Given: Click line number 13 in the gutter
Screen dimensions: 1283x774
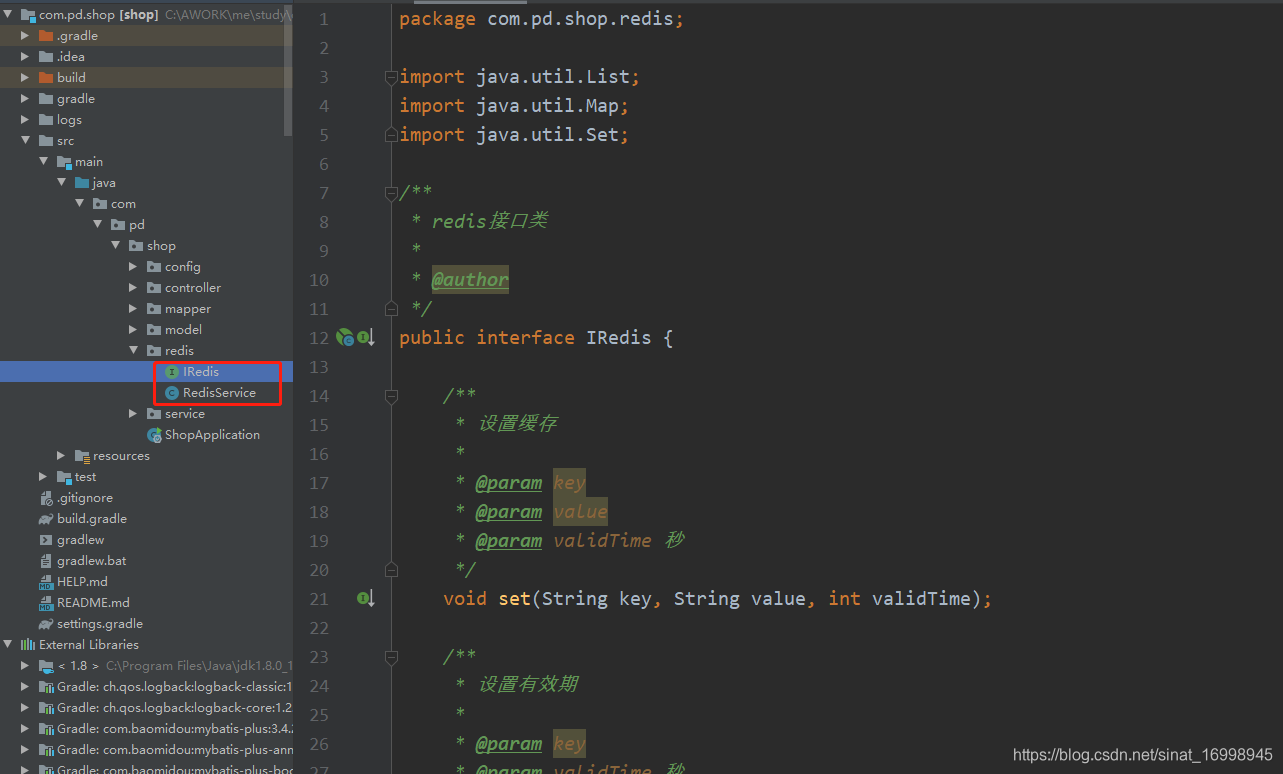Looking at the screenshot, I should (x=318, y=367).
